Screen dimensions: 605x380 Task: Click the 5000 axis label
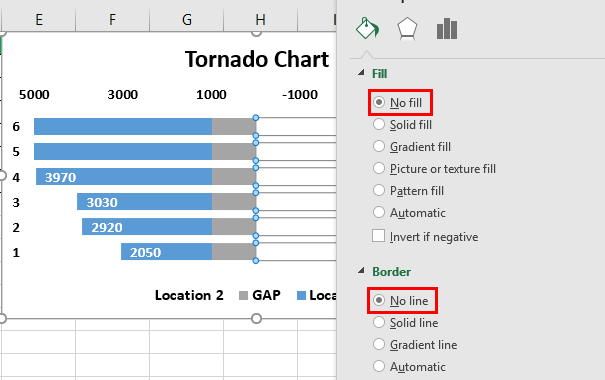click(x=34, y=95)
